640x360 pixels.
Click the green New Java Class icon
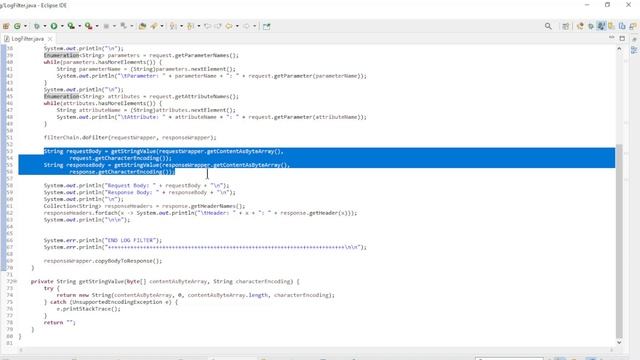tap(17, 26)
